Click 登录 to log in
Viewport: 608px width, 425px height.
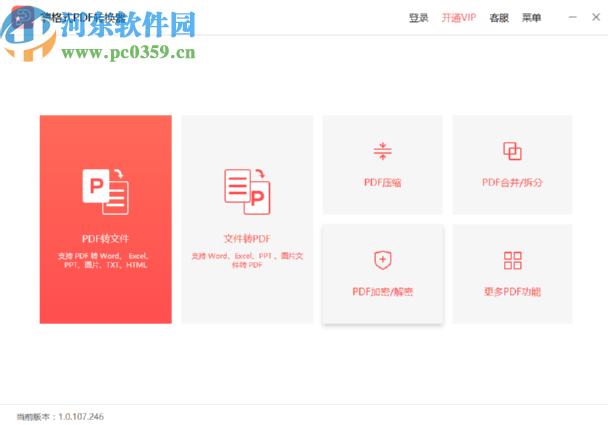click(x=418, y=18)
